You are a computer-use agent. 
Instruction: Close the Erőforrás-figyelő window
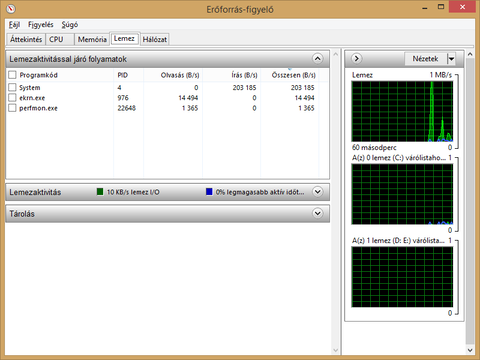point(462,7)
